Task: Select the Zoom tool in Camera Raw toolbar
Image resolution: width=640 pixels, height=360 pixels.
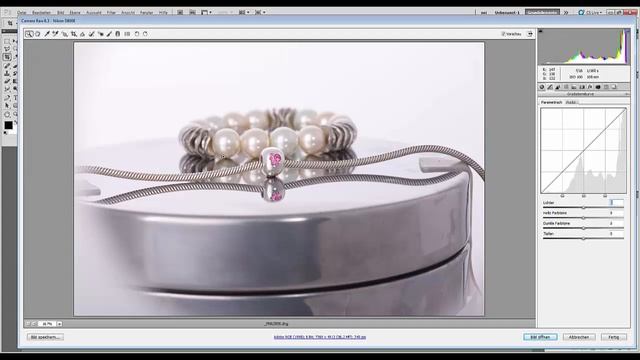Action: pos(29,34)
